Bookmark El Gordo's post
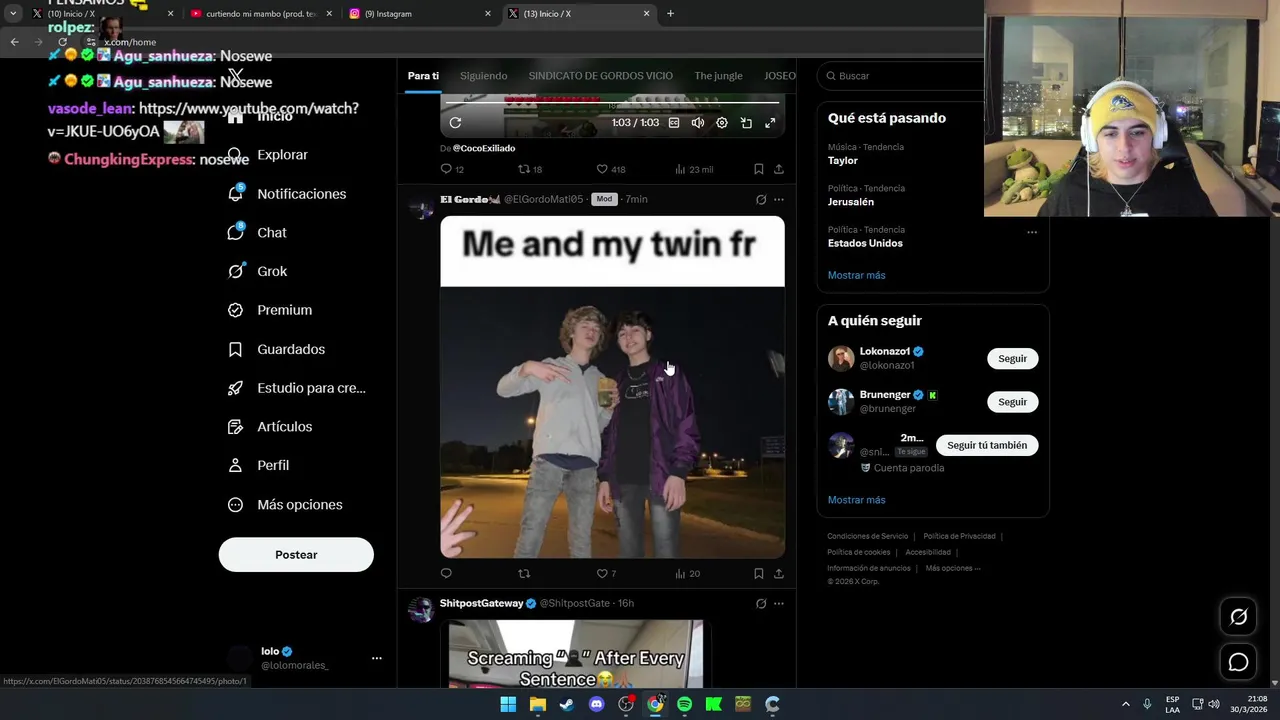This screenshot has height=720, width=1280. click(759, 573)
